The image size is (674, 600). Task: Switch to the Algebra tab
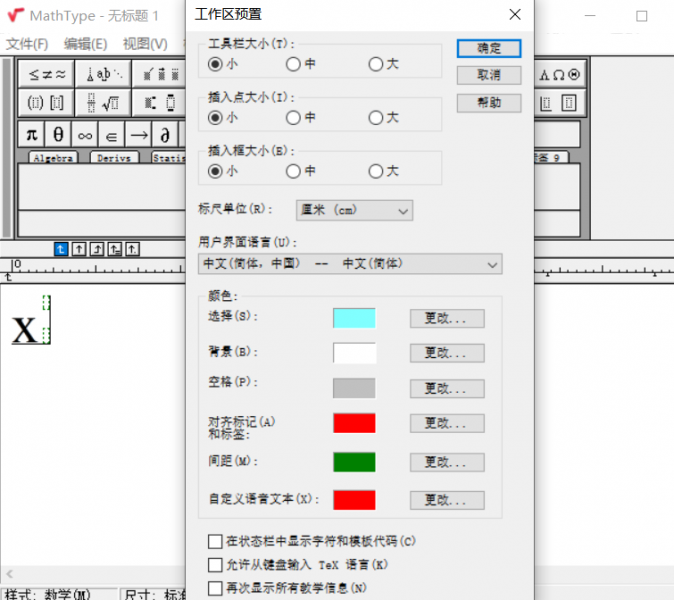point(53,158)
